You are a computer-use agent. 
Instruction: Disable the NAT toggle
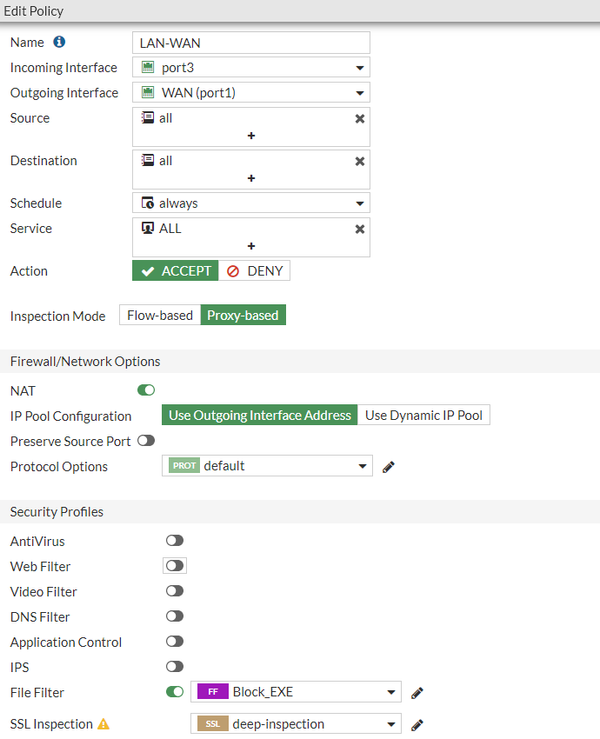(x=146, y=391)
